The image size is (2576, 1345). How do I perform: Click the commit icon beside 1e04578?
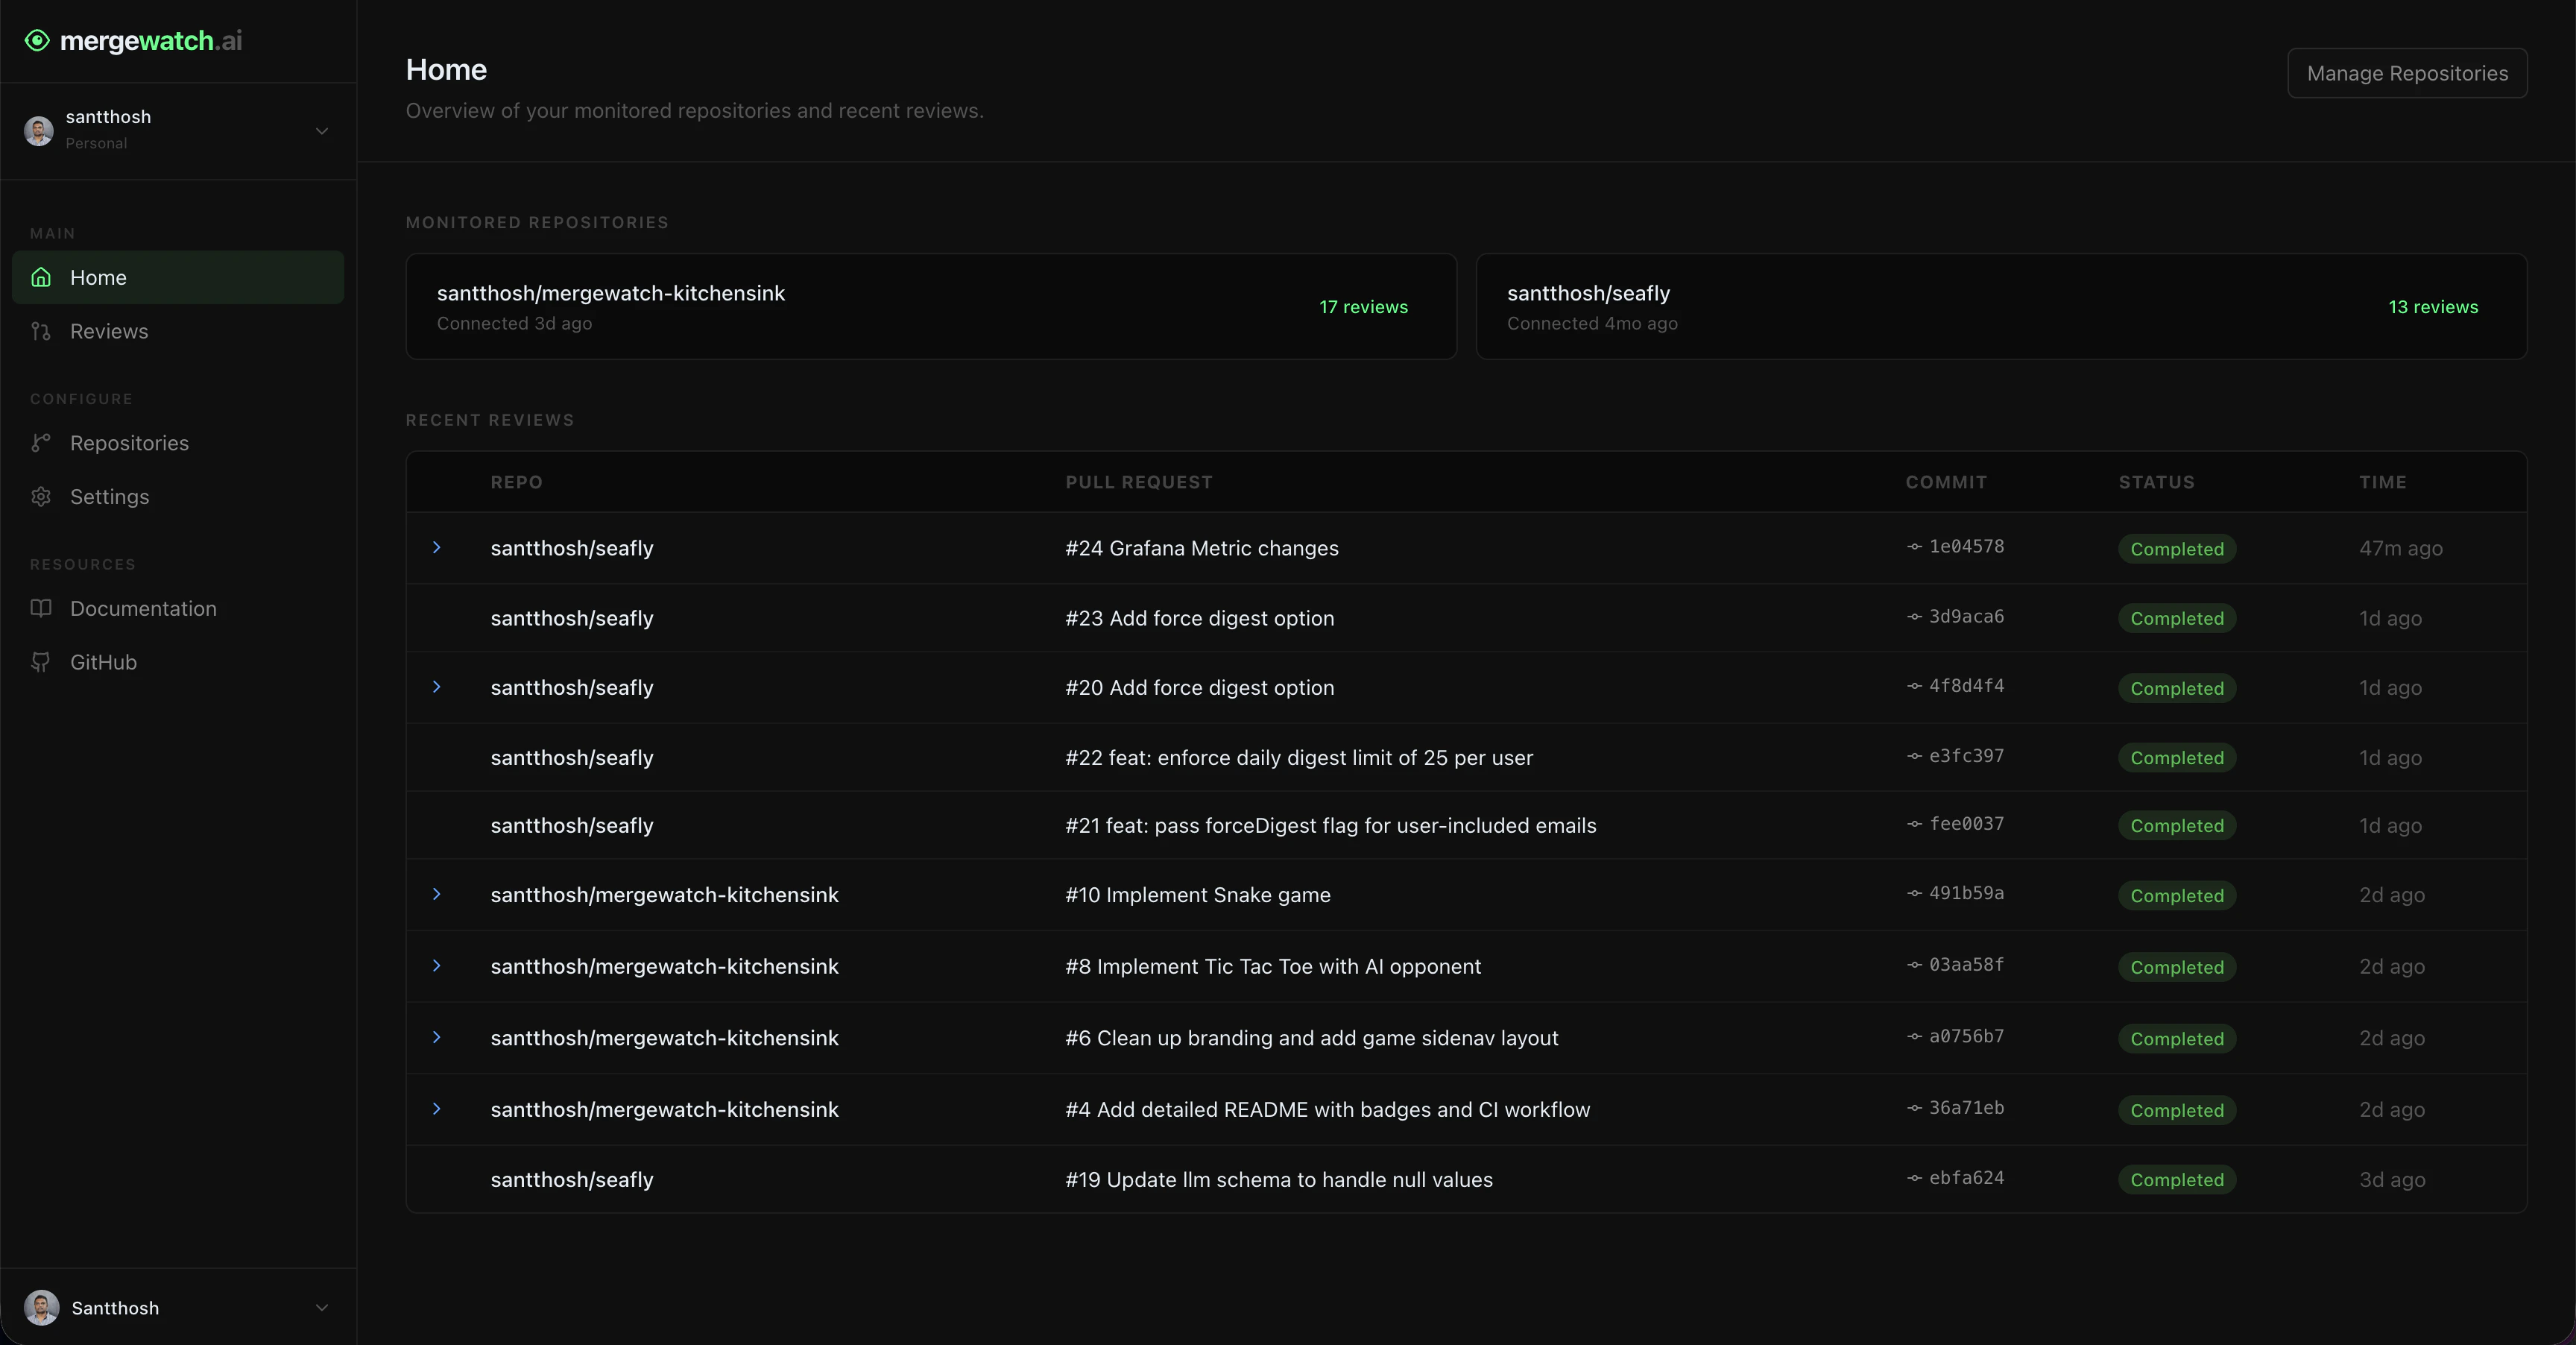[x=1913, y=547]
